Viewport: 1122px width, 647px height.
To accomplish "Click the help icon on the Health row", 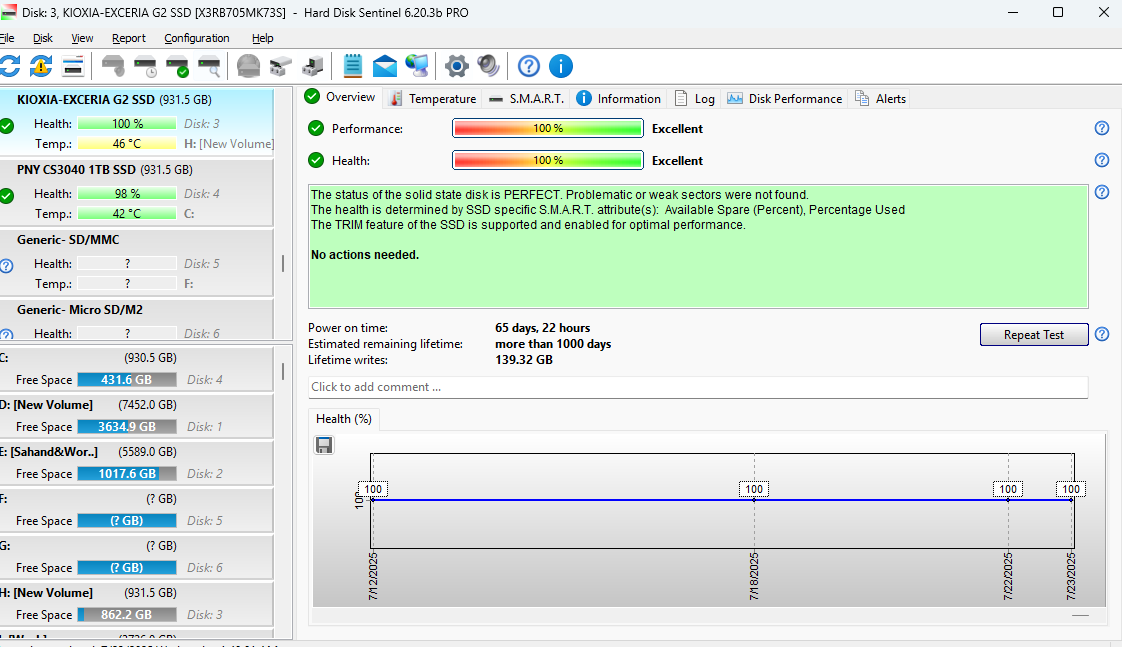I will click(1102, 160).
